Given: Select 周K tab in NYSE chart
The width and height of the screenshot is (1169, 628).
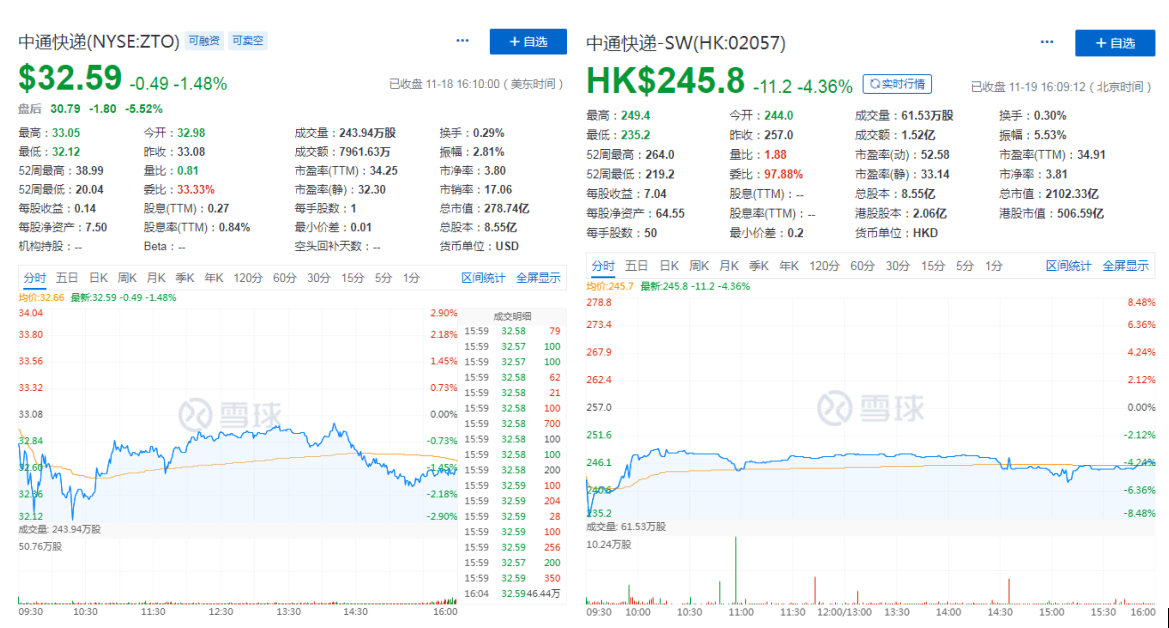Looking at the screenshot, I should [x=127, y=277].
